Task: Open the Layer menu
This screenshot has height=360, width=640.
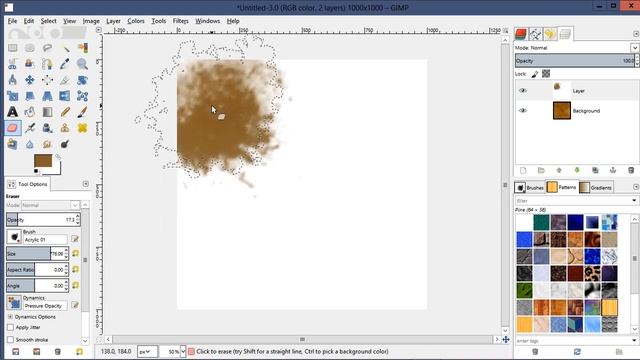Action: point(113,21)
